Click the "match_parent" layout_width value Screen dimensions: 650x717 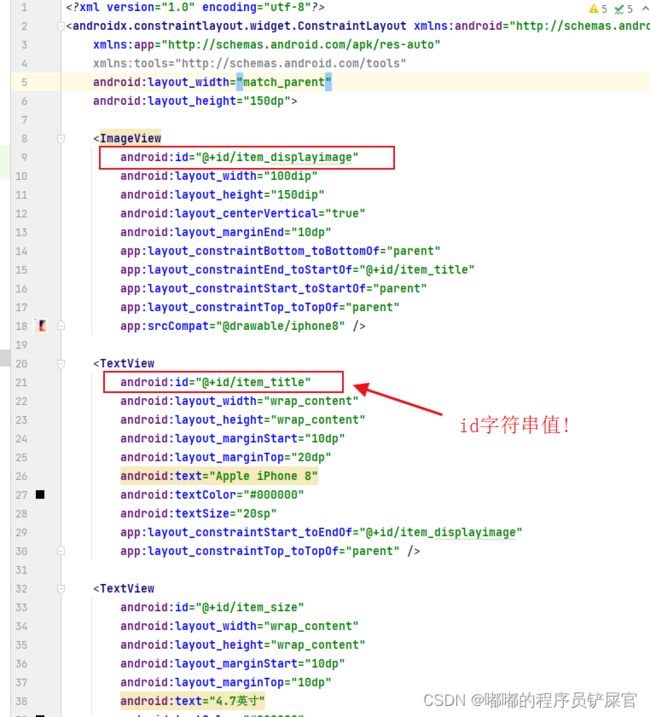coord(284,82)
